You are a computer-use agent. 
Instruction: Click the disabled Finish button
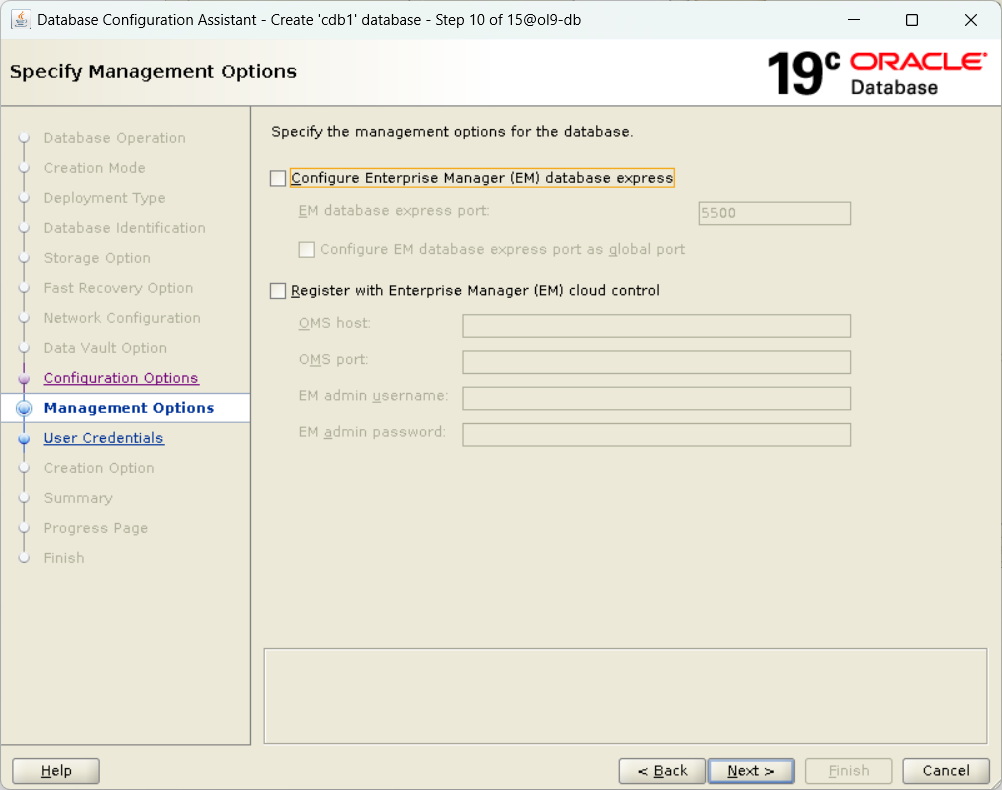coord(849,771)
